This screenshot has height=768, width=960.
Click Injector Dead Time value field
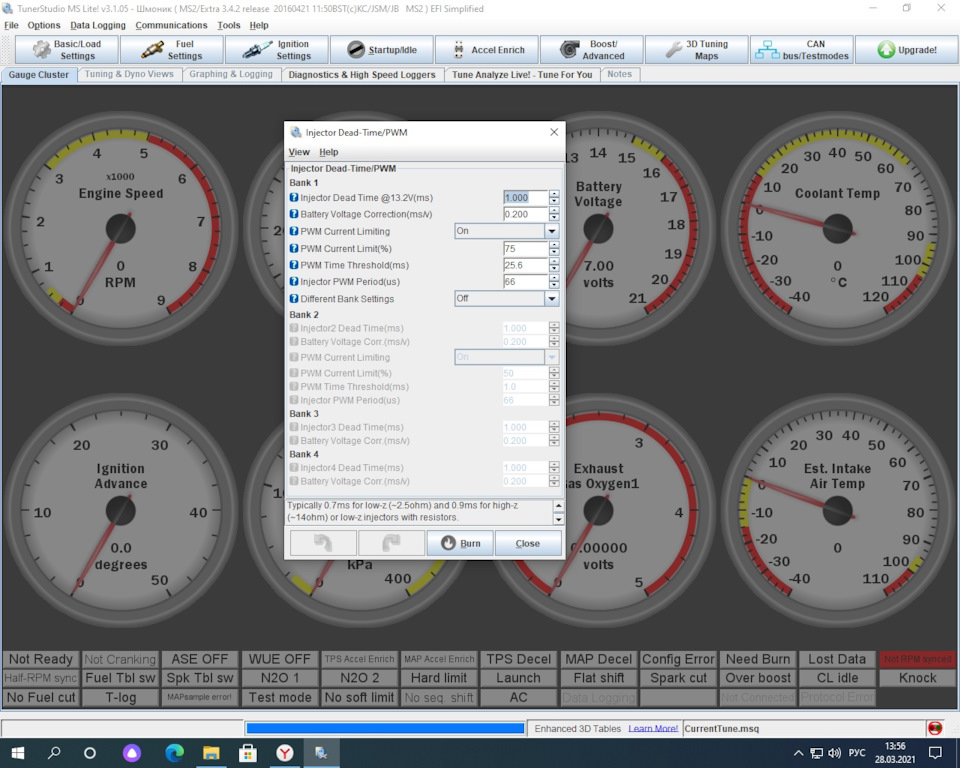tap(525, 198)
